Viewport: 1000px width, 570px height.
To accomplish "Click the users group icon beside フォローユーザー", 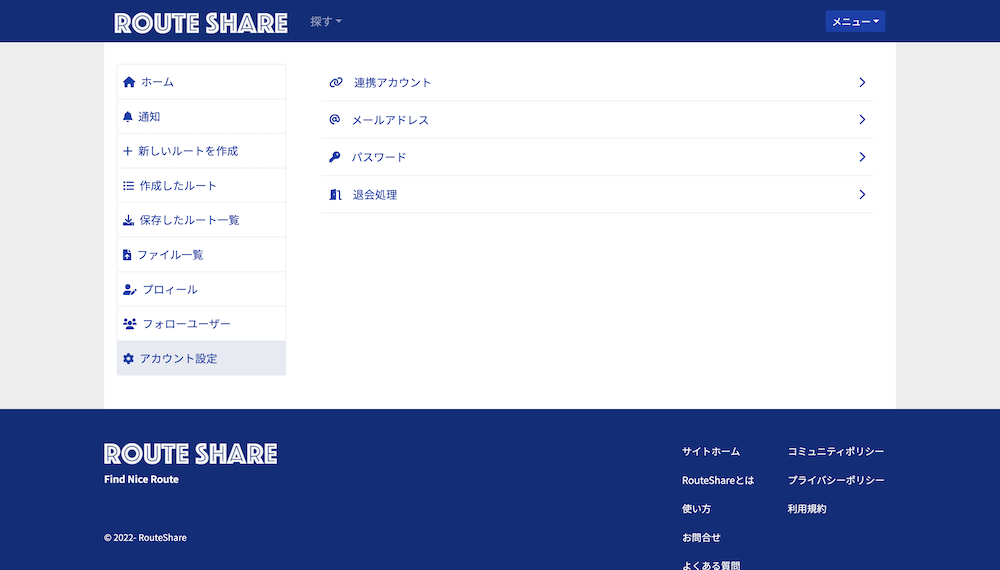I will point(129,324).
